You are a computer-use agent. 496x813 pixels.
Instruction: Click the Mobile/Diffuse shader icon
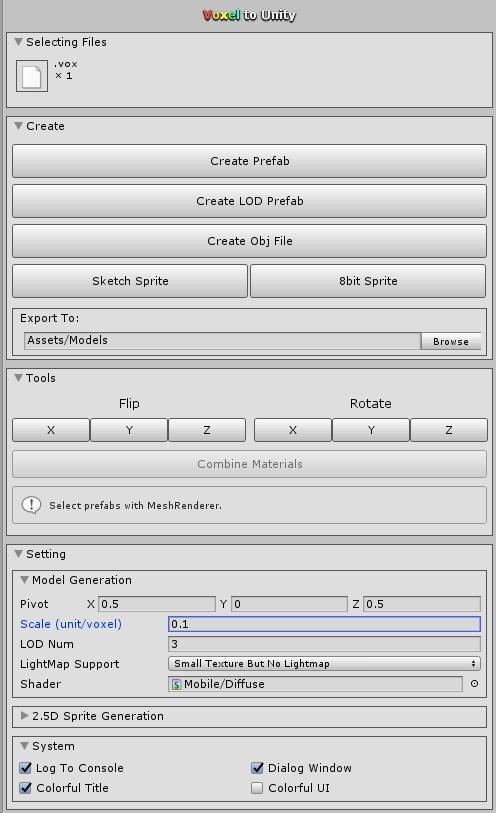(176, 684)
